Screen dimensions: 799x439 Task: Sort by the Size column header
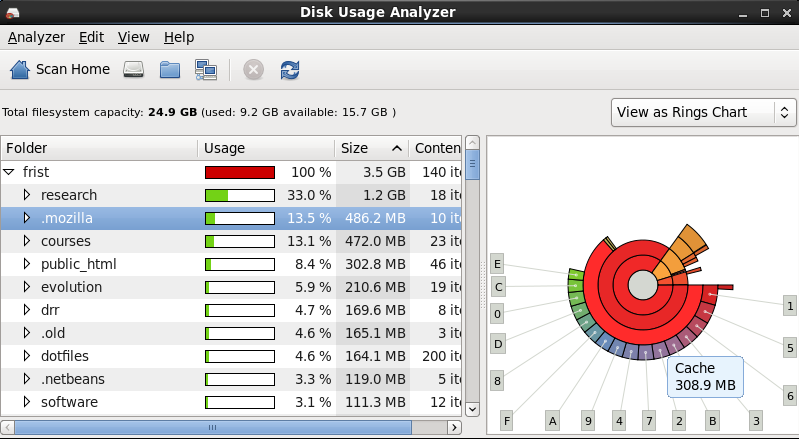click(371, 148)
